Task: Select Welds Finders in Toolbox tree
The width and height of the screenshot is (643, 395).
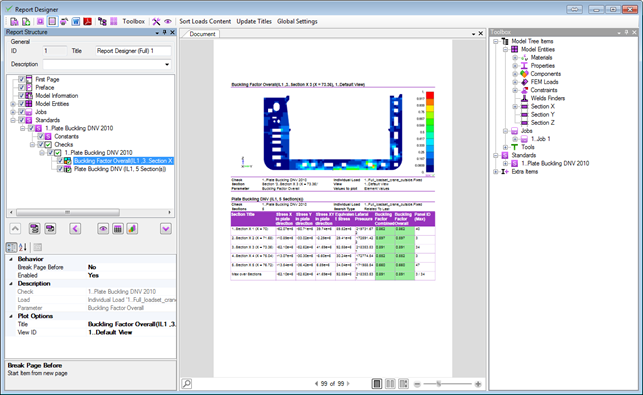Action: coord(547,98)
